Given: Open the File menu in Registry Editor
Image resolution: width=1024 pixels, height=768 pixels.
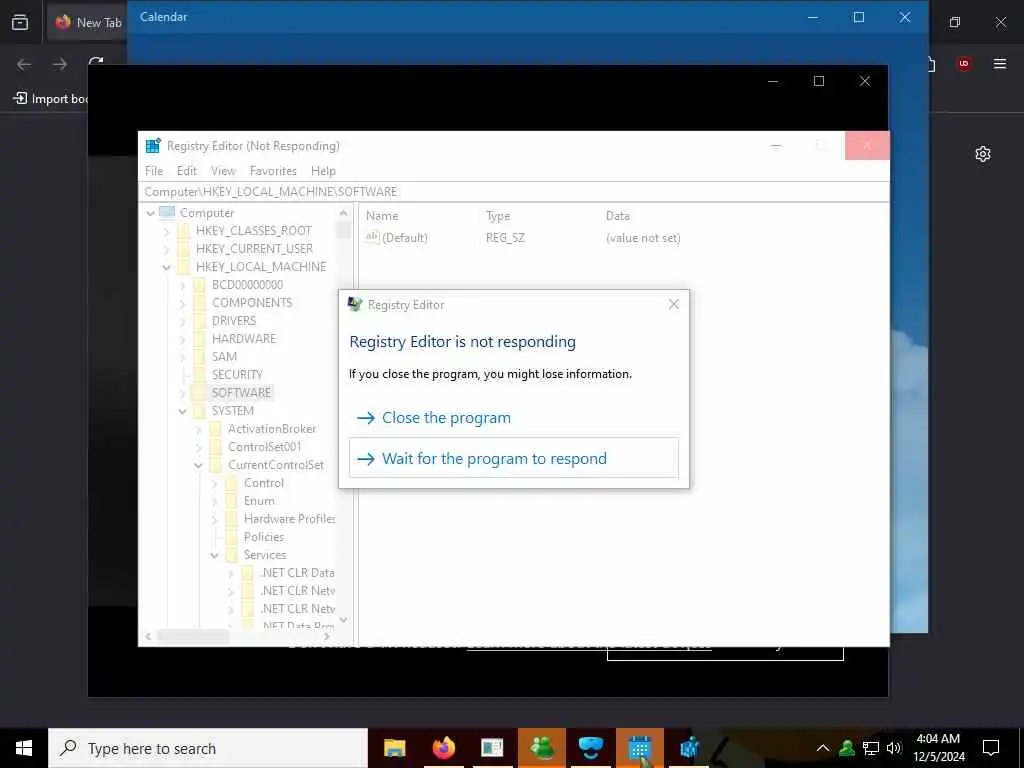Looking at the screenshot, I should click(154, 171).
